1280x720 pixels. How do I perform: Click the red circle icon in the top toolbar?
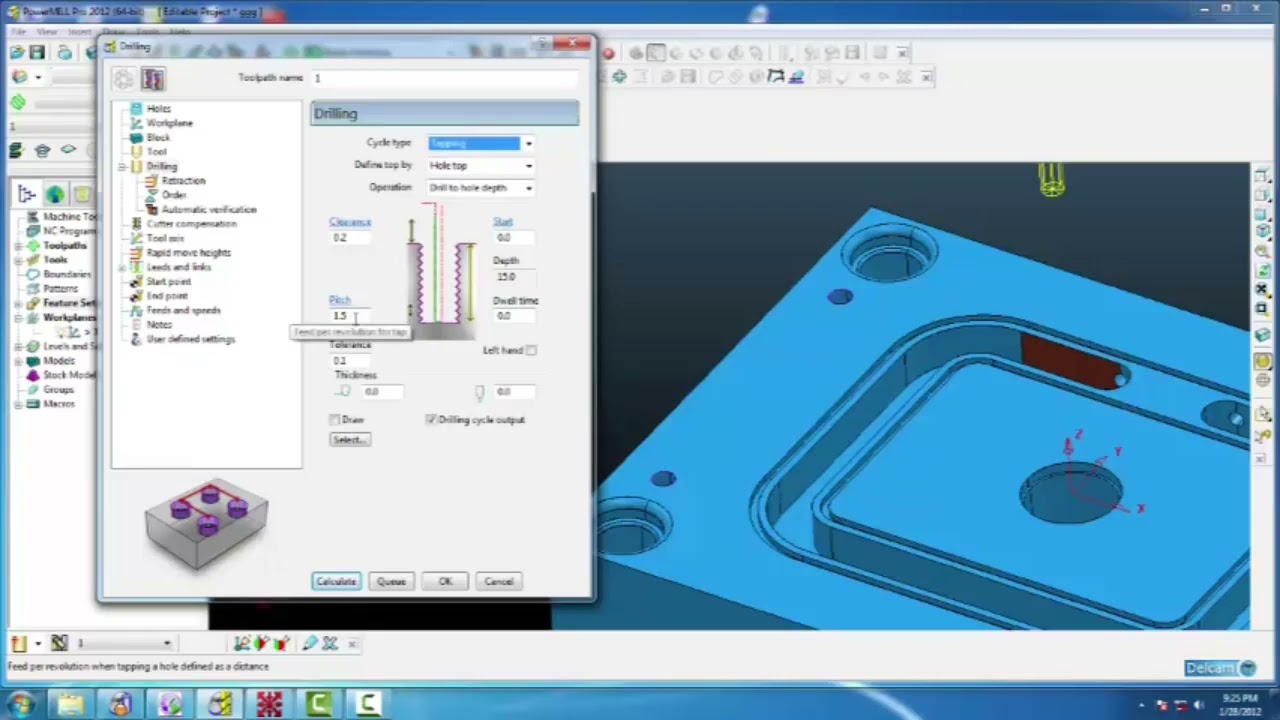(608, 53)
